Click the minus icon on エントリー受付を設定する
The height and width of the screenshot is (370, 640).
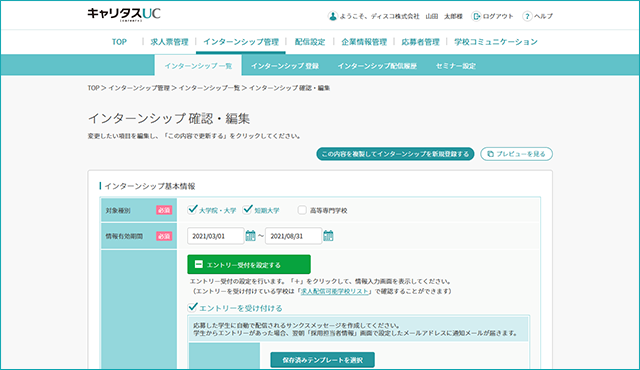[198, 264]
